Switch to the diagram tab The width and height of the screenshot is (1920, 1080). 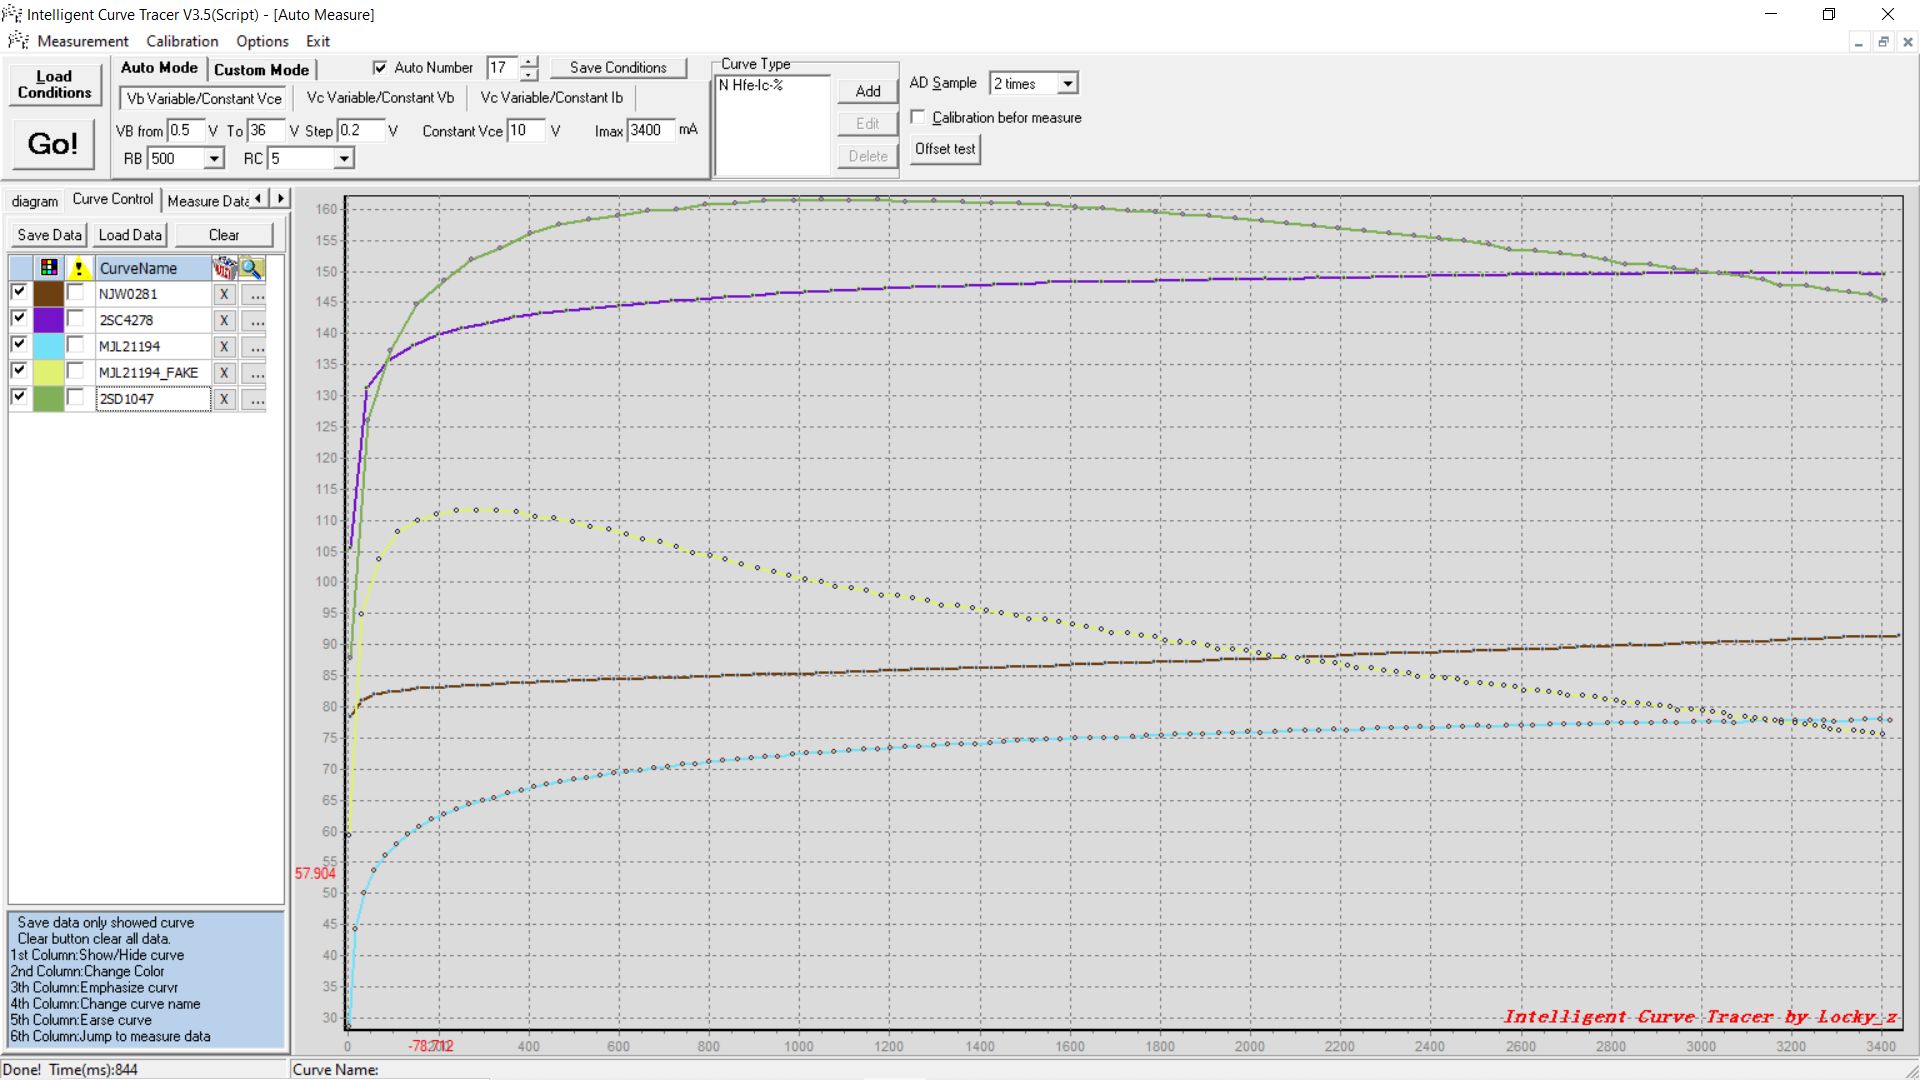click(x=34, y=201)
